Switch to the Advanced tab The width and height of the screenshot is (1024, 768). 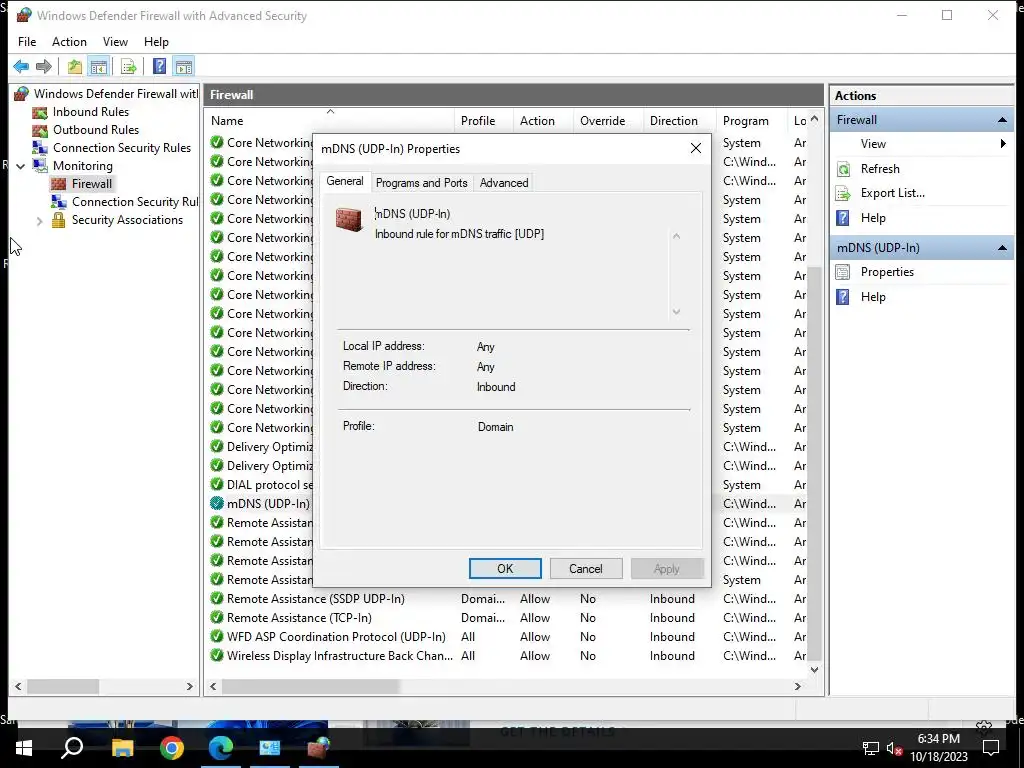pos(504,183)
